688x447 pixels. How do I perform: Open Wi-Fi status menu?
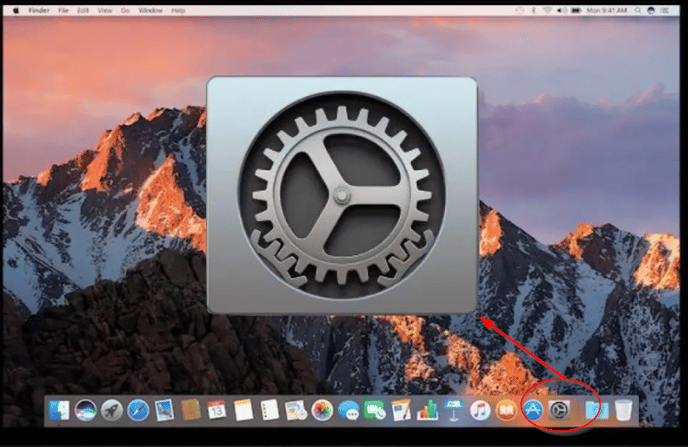(x=547, y=10)
